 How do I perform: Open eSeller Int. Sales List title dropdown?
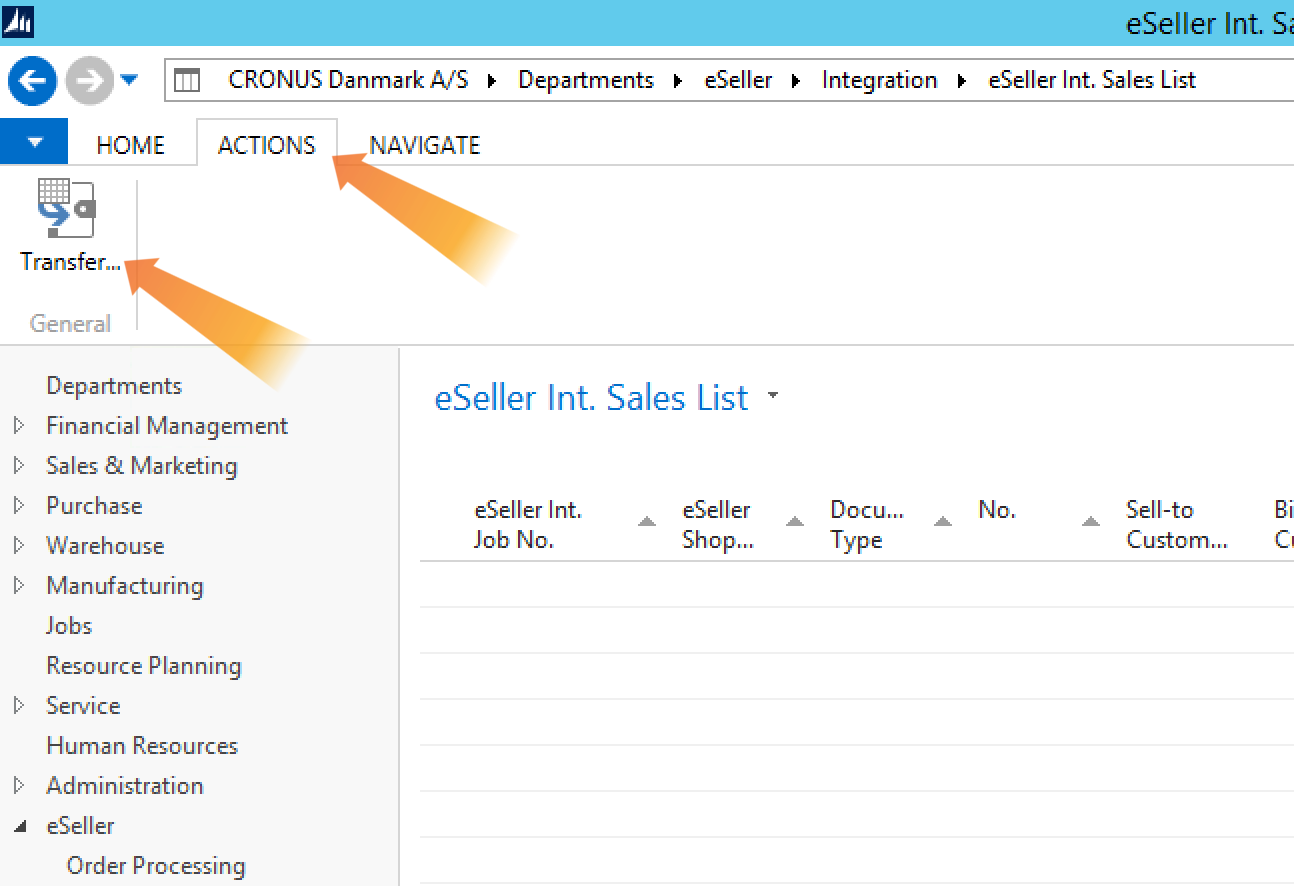click(x=772, y=396)
